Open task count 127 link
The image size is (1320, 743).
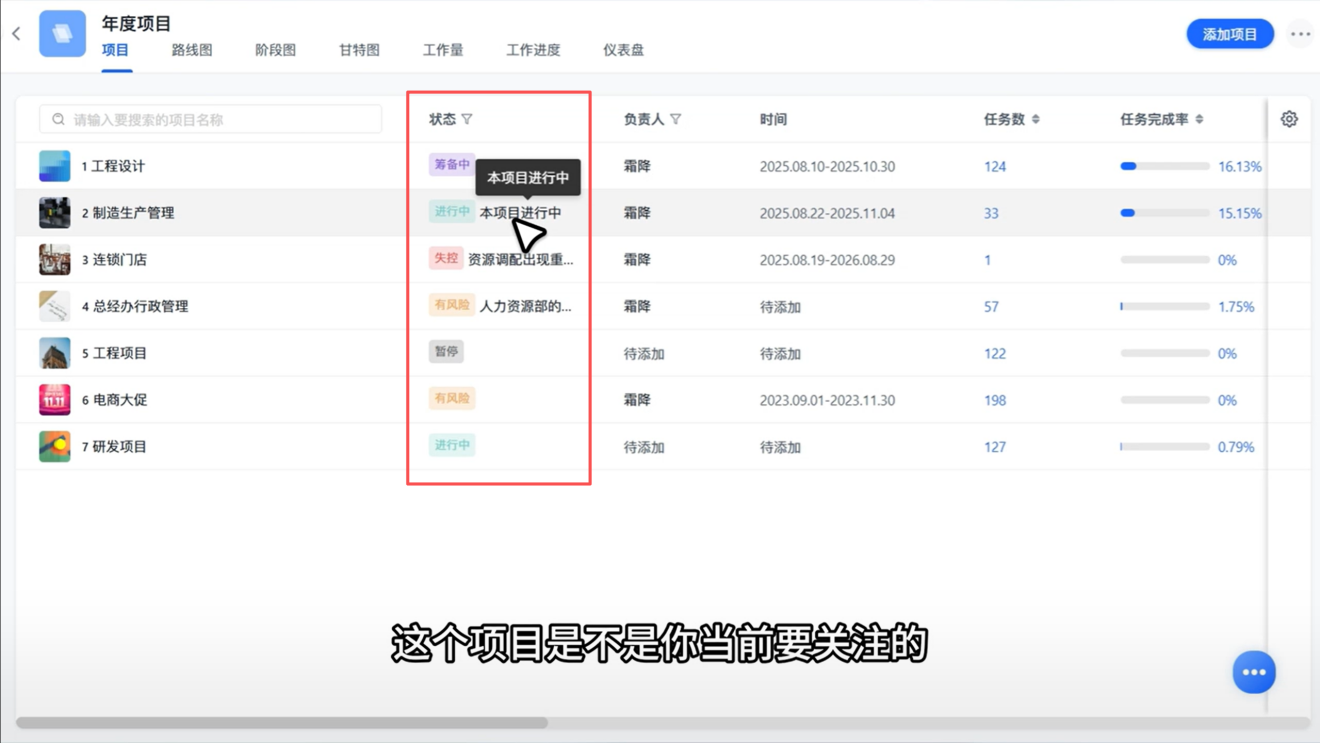tap(995, 447)
